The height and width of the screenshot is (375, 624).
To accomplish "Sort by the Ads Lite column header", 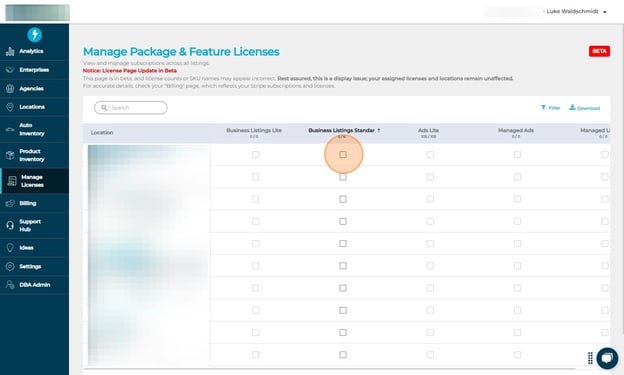I will click(429, 130).
